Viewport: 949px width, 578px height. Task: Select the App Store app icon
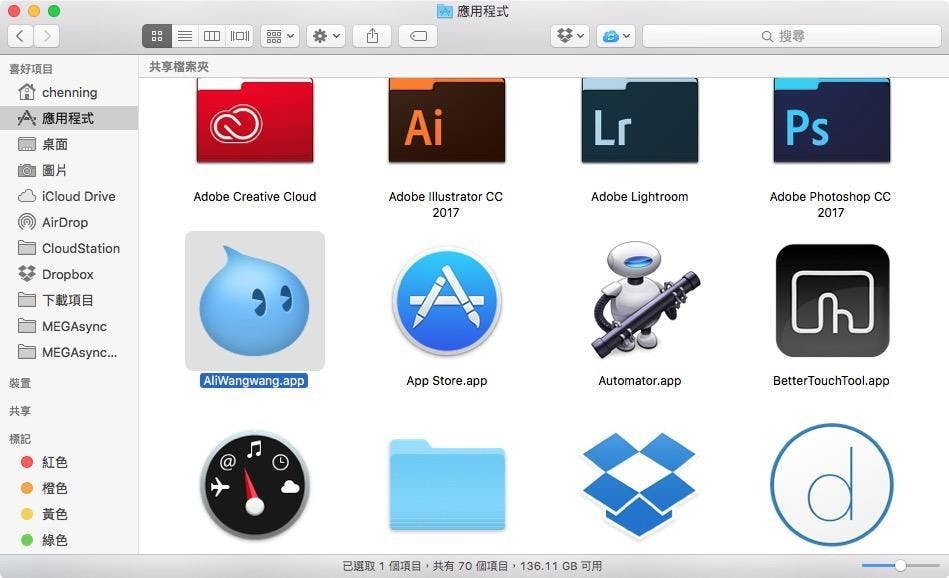pos(447,301)
